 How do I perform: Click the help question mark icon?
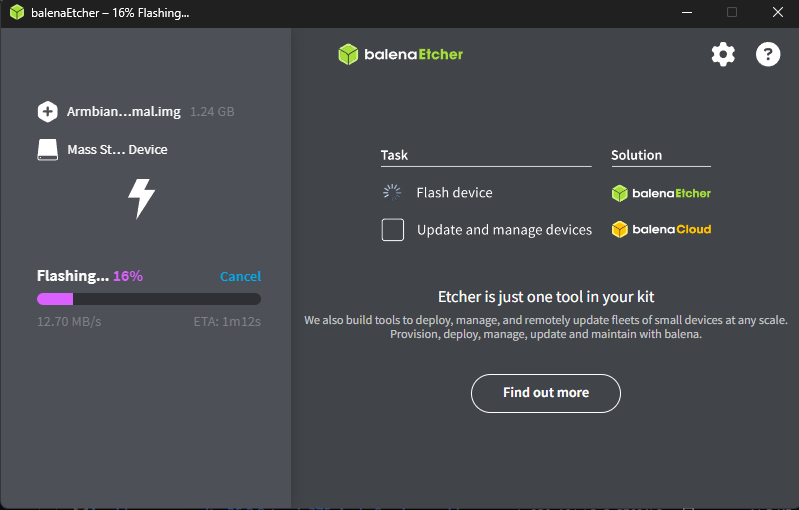767,54
